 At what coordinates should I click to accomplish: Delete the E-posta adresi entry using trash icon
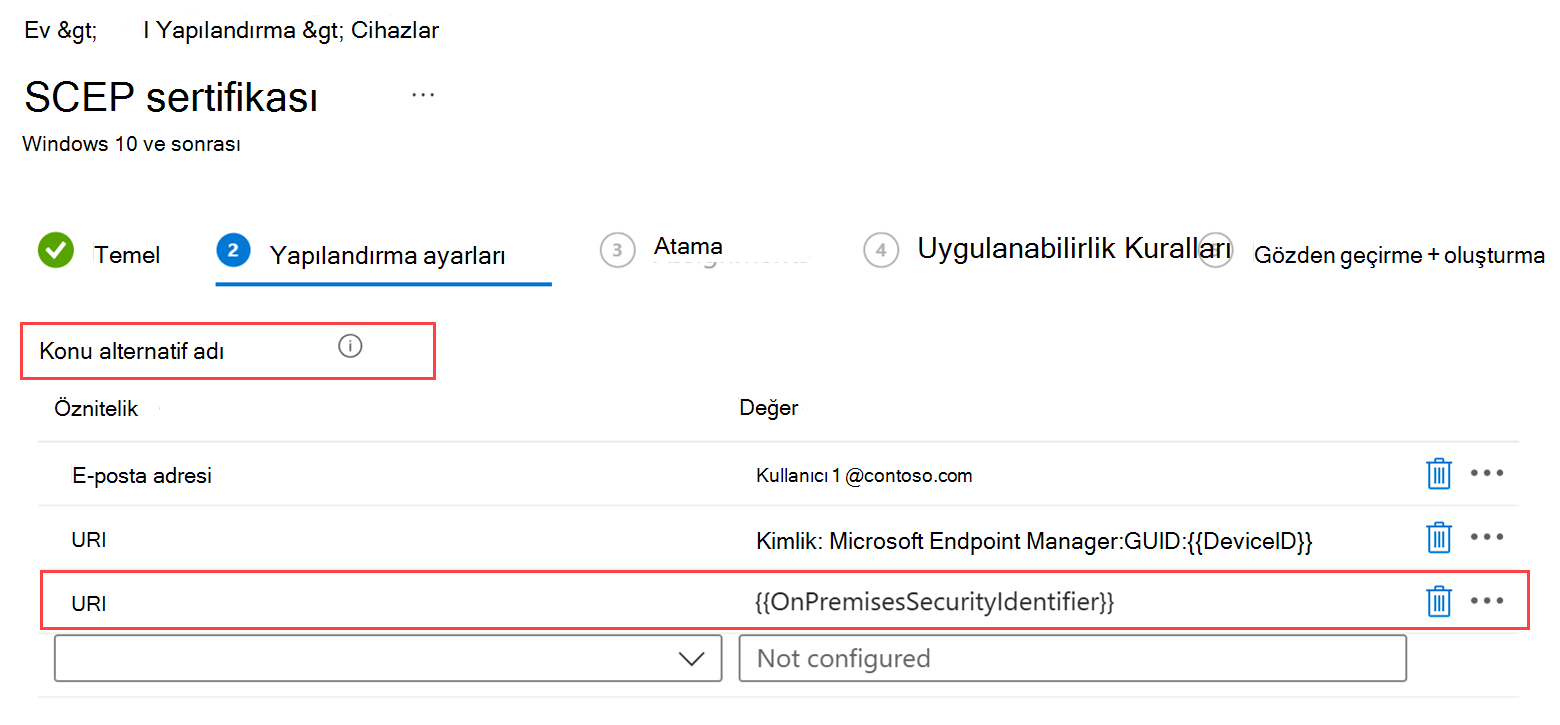point(1438,474)
